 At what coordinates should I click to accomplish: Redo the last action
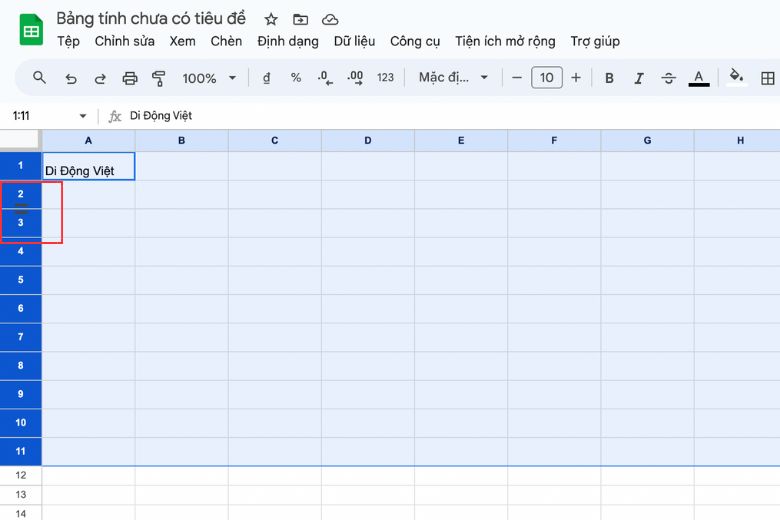point(100,78)
